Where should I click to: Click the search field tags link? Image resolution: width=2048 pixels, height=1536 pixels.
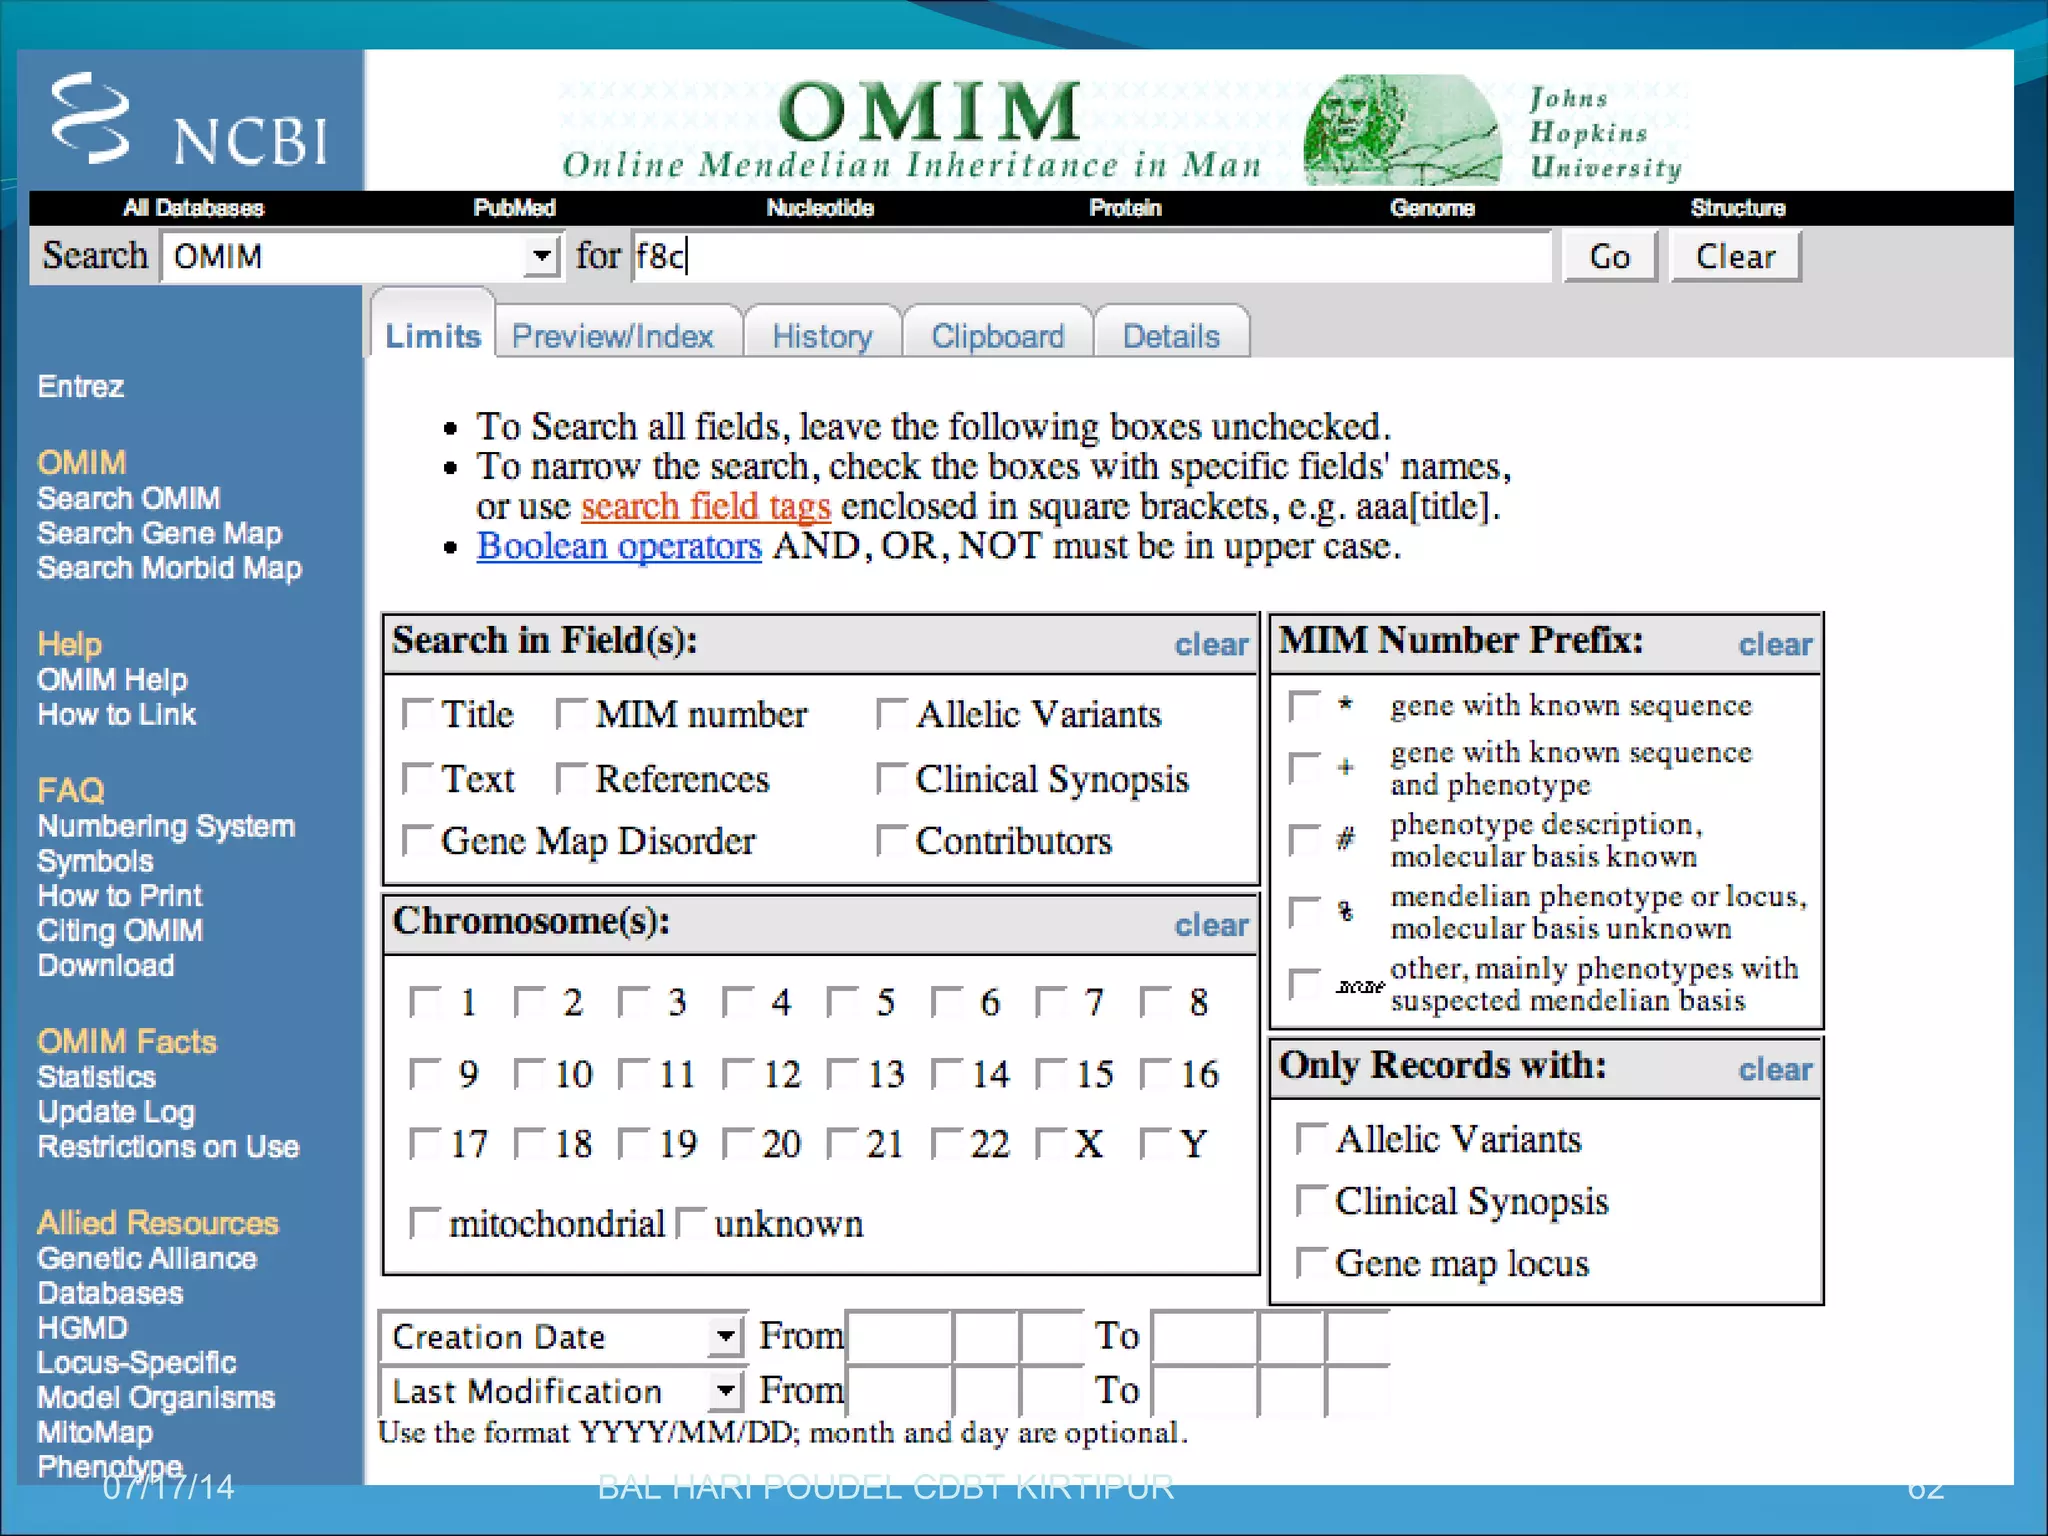[705, 507]
